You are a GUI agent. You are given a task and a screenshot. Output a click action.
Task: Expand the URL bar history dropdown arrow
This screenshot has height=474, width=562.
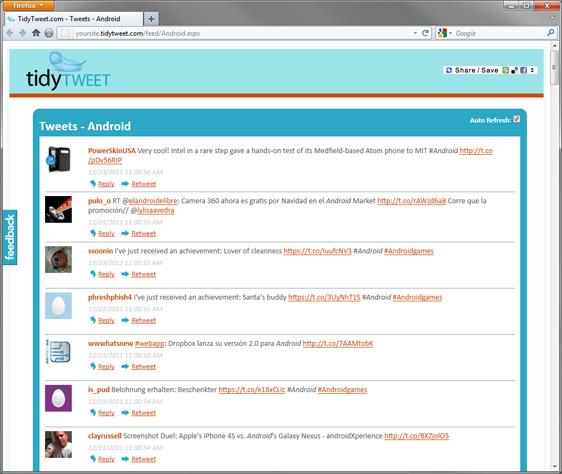point(415,33)
